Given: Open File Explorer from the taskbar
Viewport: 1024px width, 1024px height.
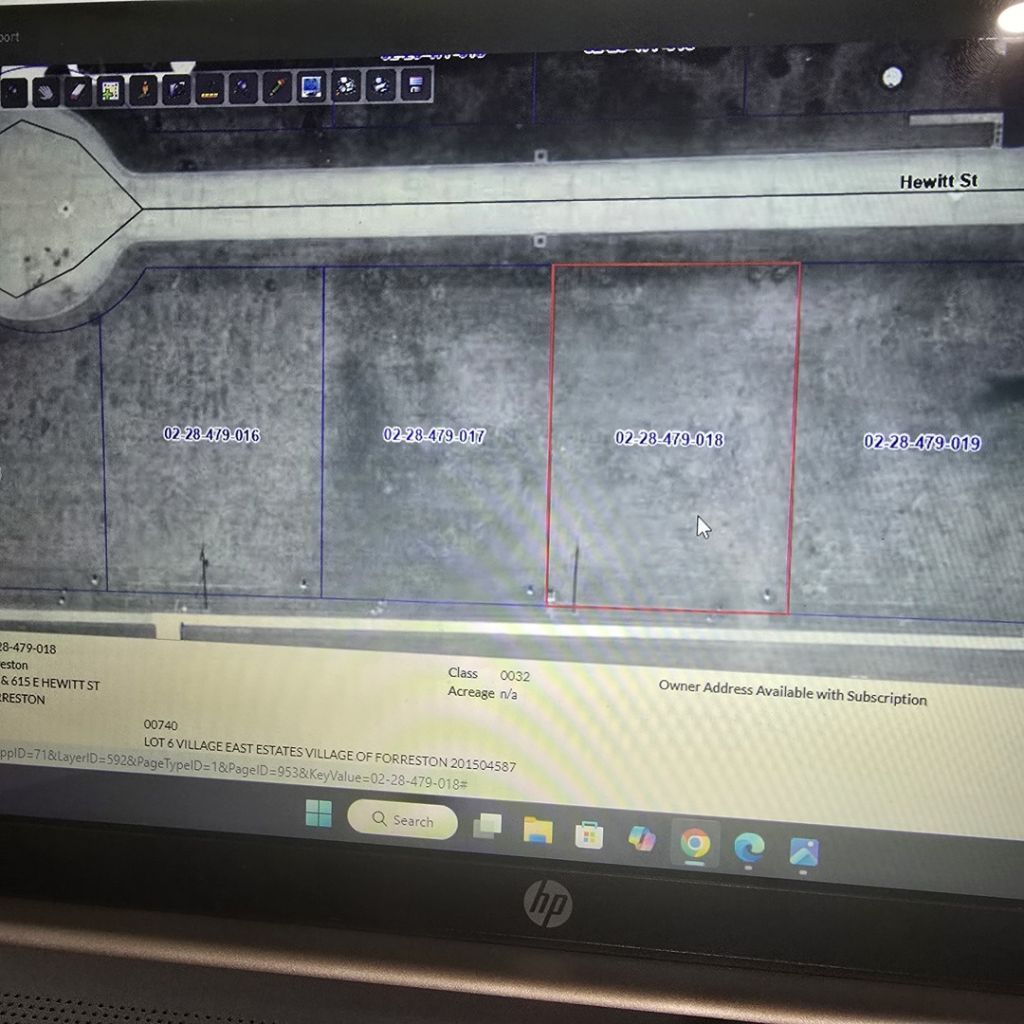Looking at the screenshot, I should pos(538,830).
